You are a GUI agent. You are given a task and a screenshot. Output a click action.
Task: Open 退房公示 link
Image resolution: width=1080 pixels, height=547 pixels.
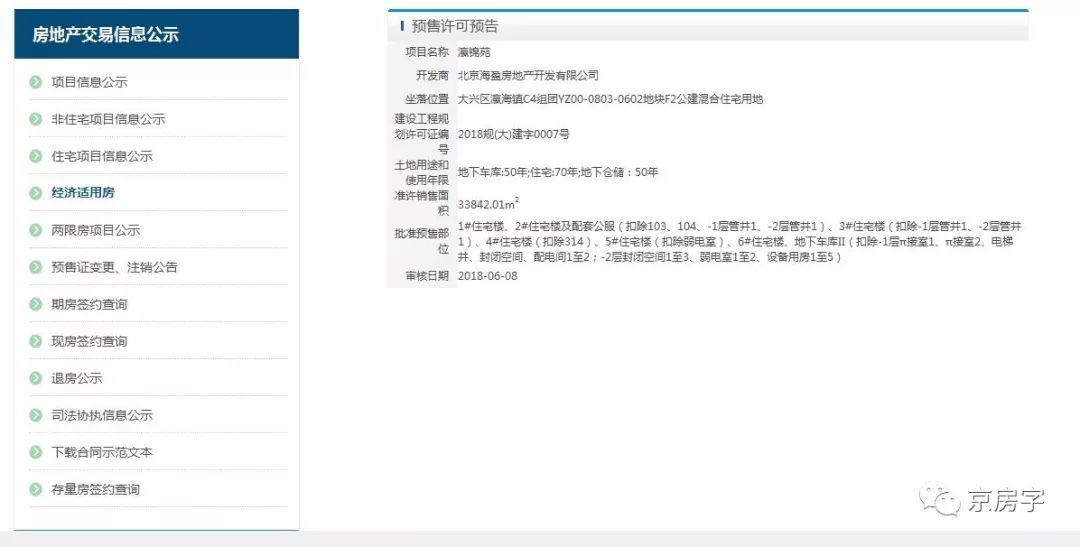[x=76, y=378]
